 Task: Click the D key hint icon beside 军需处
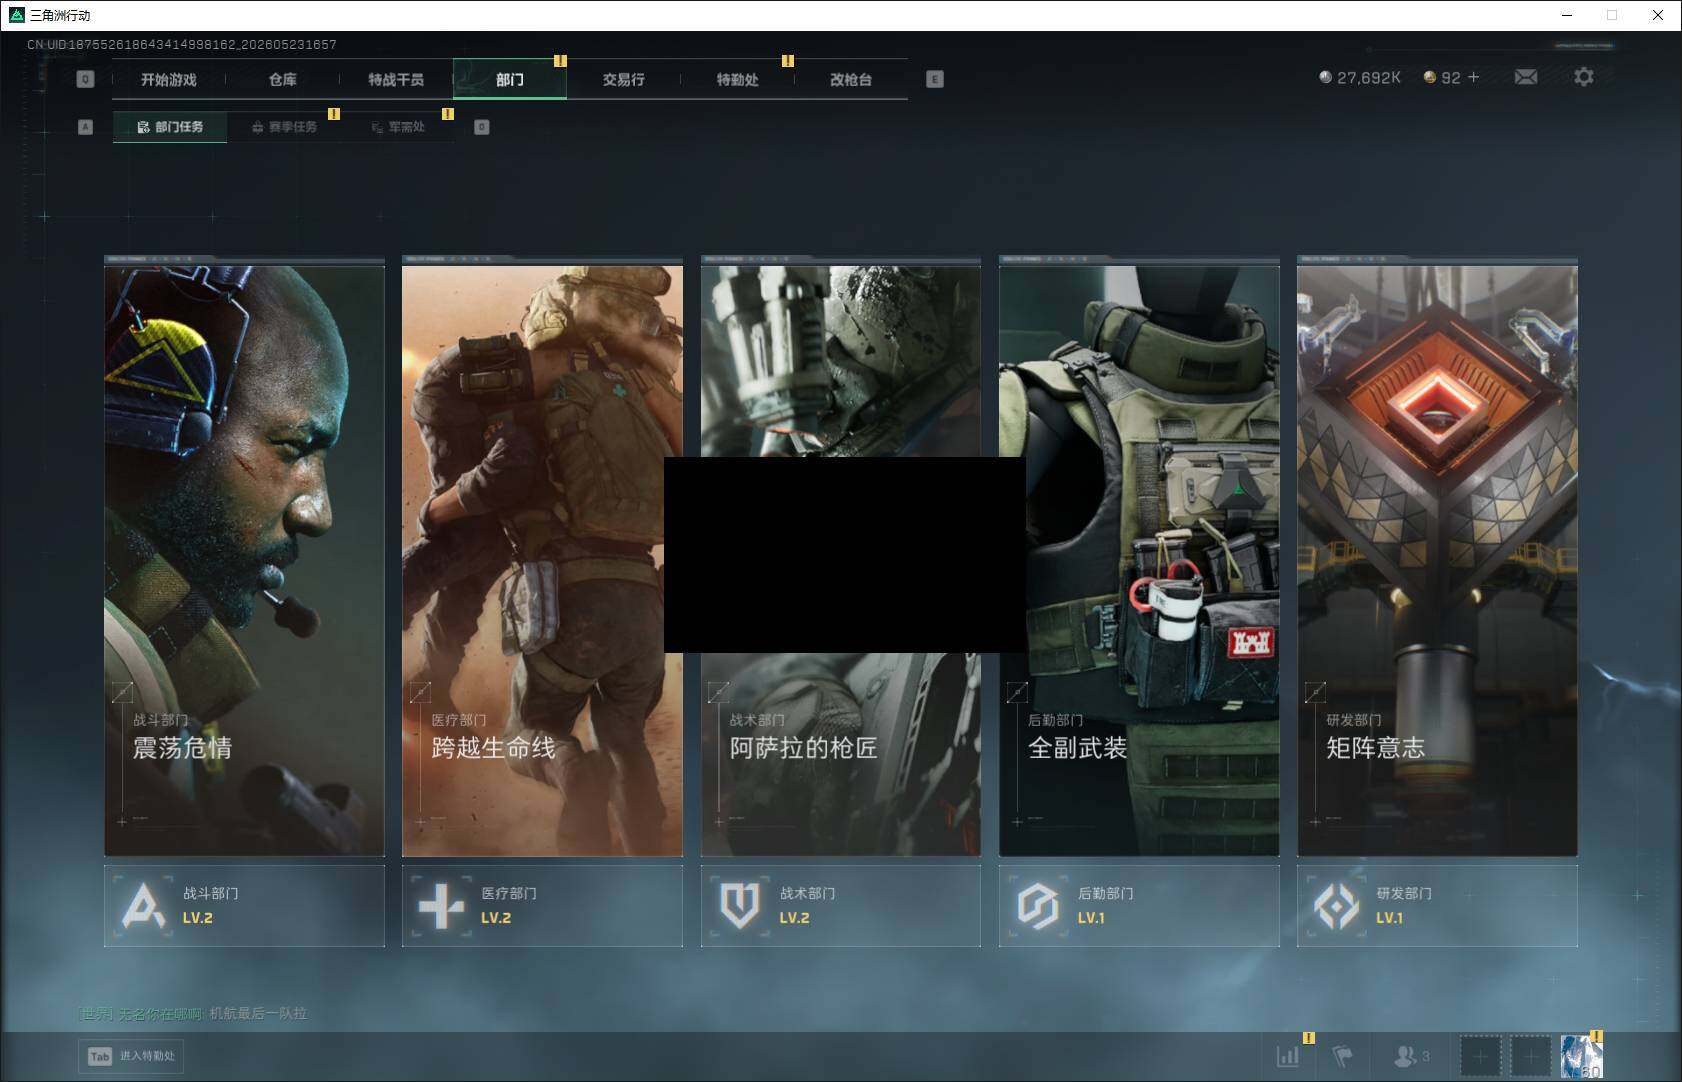pos(482,127)
